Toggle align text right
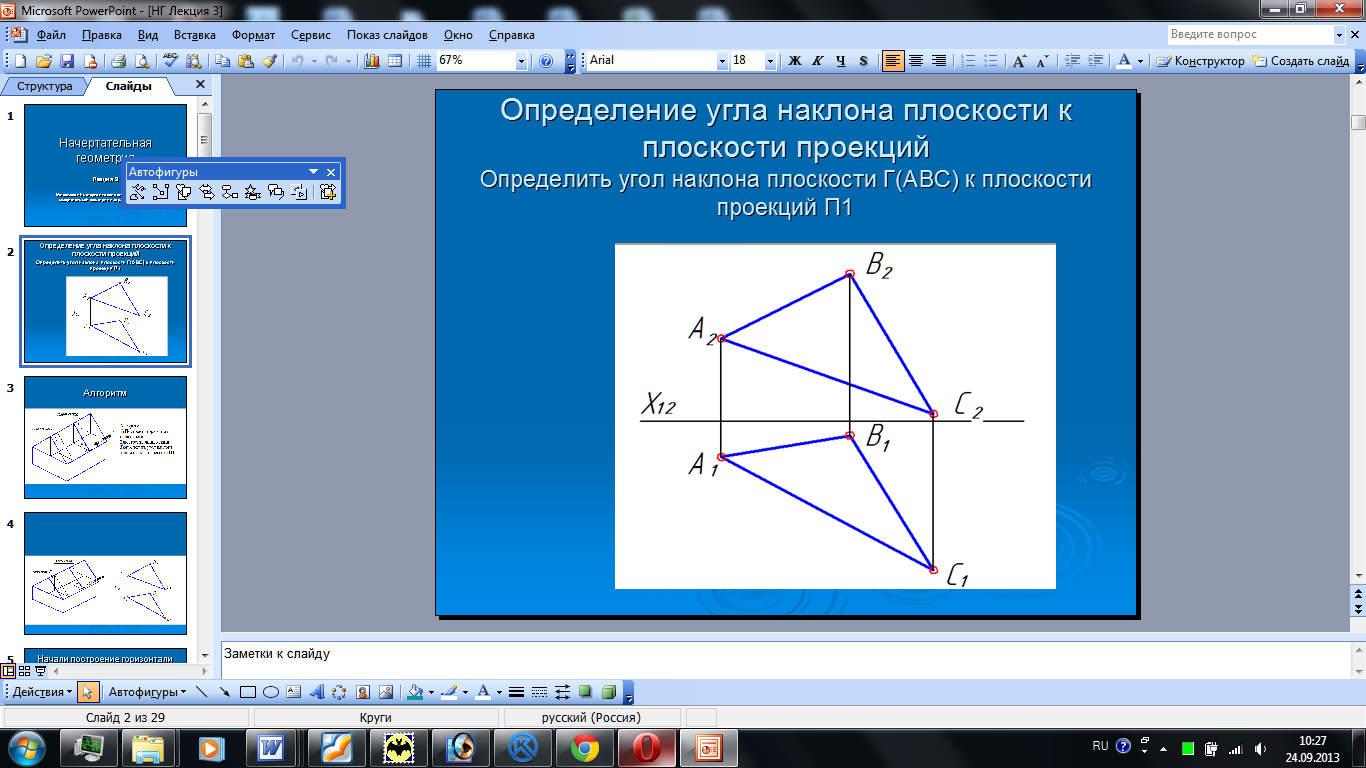 pos(939,61)
